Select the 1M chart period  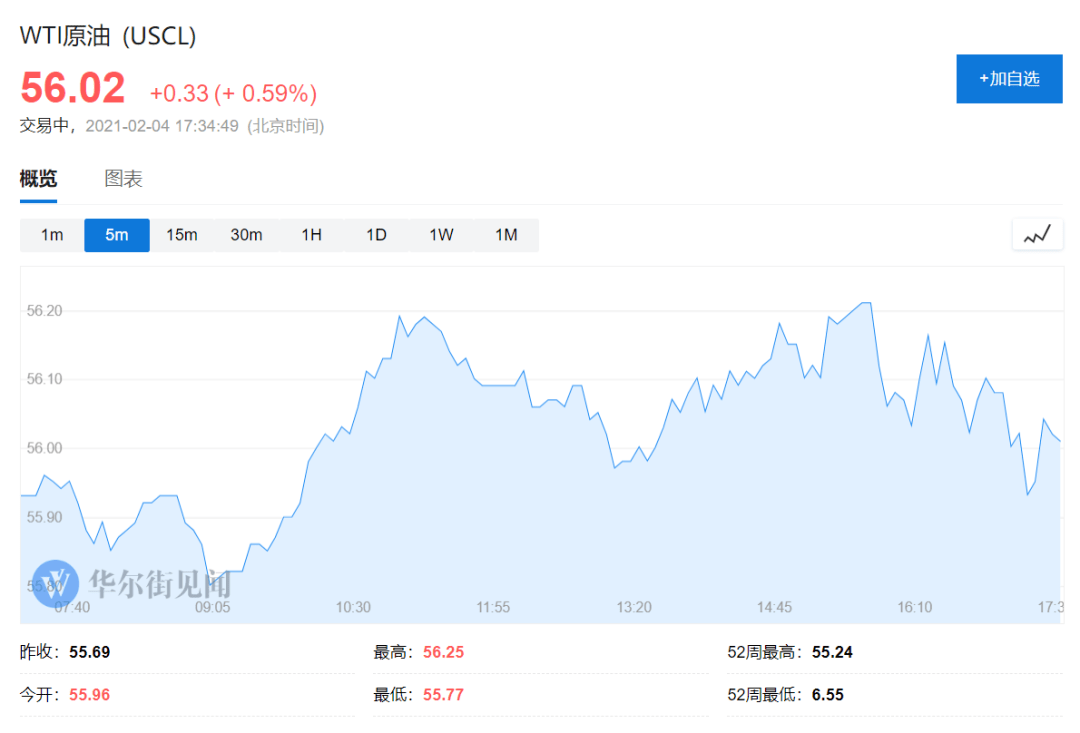506,235
